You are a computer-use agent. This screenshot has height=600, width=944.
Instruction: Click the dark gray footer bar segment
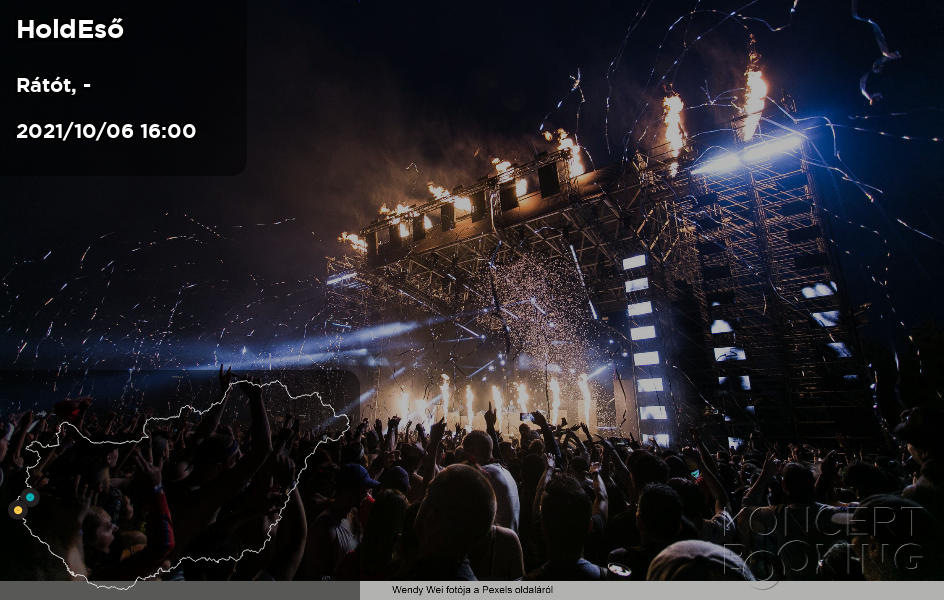pos(179,590)
